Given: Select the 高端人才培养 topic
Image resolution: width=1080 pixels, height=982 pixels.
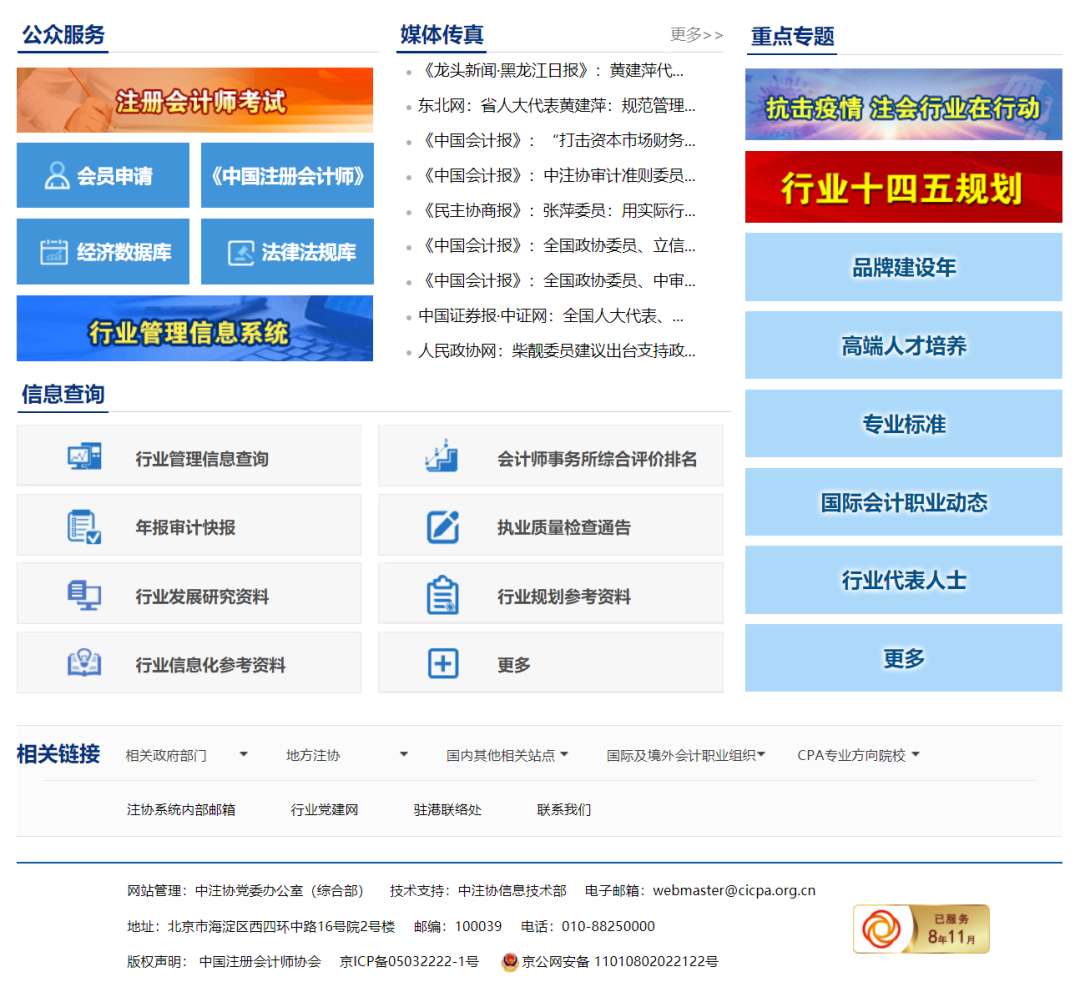Looking at the screenshot, I should click(904, 345).
